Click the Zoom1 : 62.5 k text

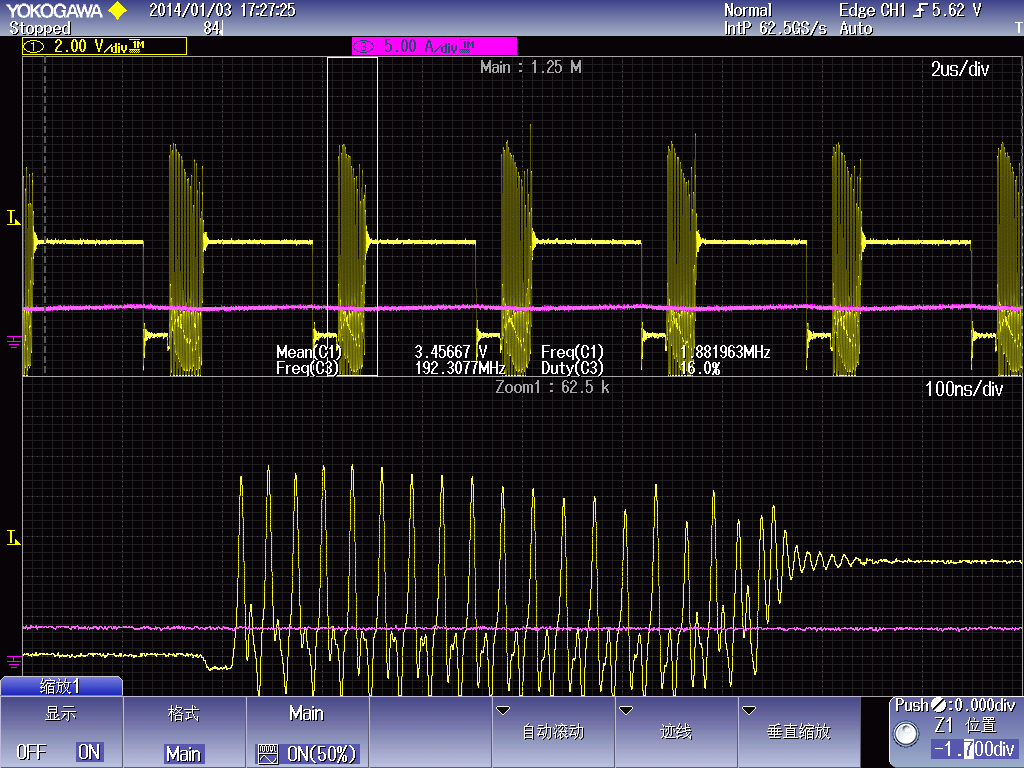coord(552,387)
